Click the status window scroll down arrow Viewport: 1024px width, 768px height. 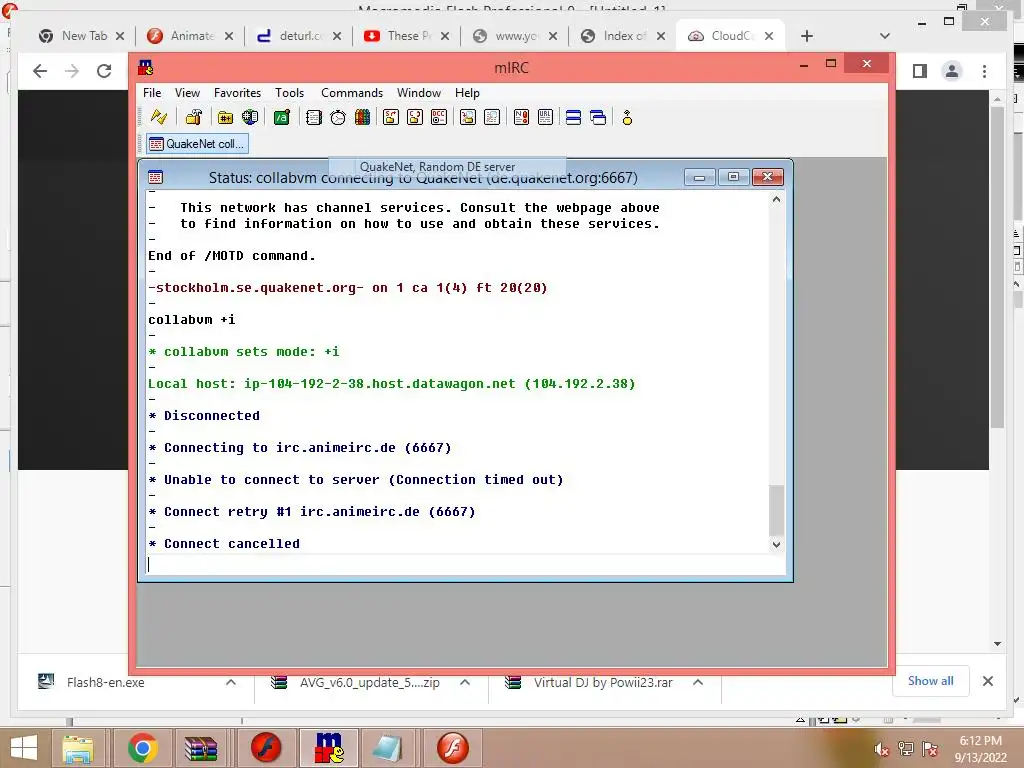776,545
